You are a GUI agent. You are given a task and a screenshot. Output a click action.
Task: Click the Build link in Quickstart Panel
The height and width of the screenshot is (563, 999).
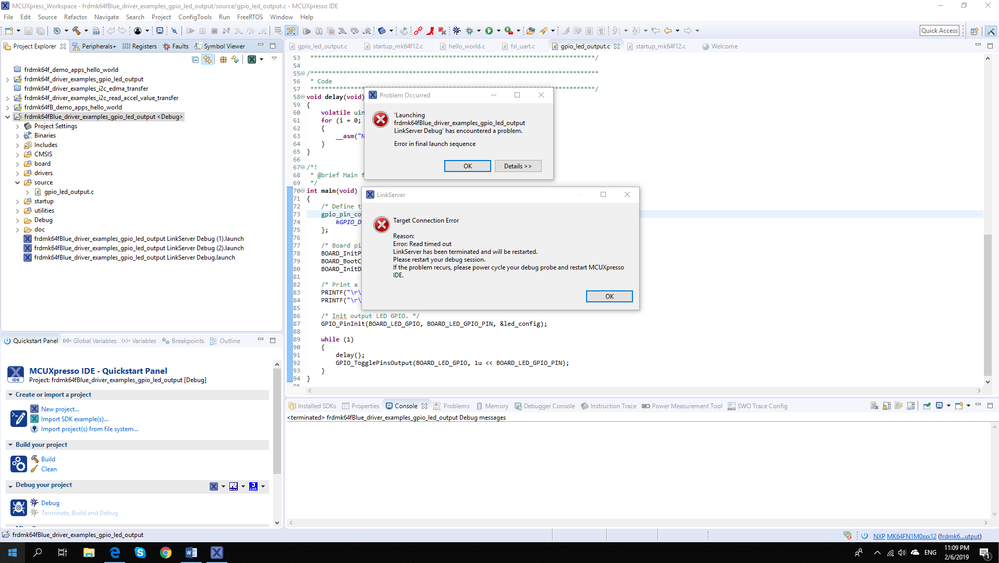(x=48, y=459)
